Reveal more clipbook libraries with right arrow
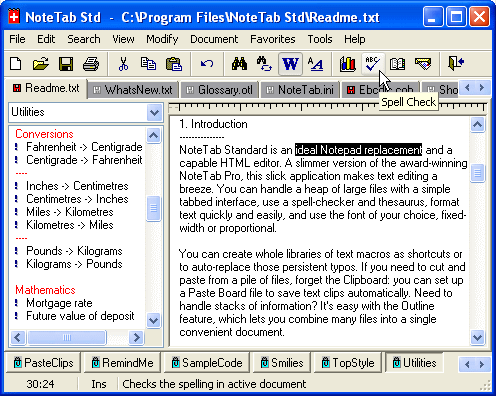This screenshot has width=496, height=396. point(482,364)
